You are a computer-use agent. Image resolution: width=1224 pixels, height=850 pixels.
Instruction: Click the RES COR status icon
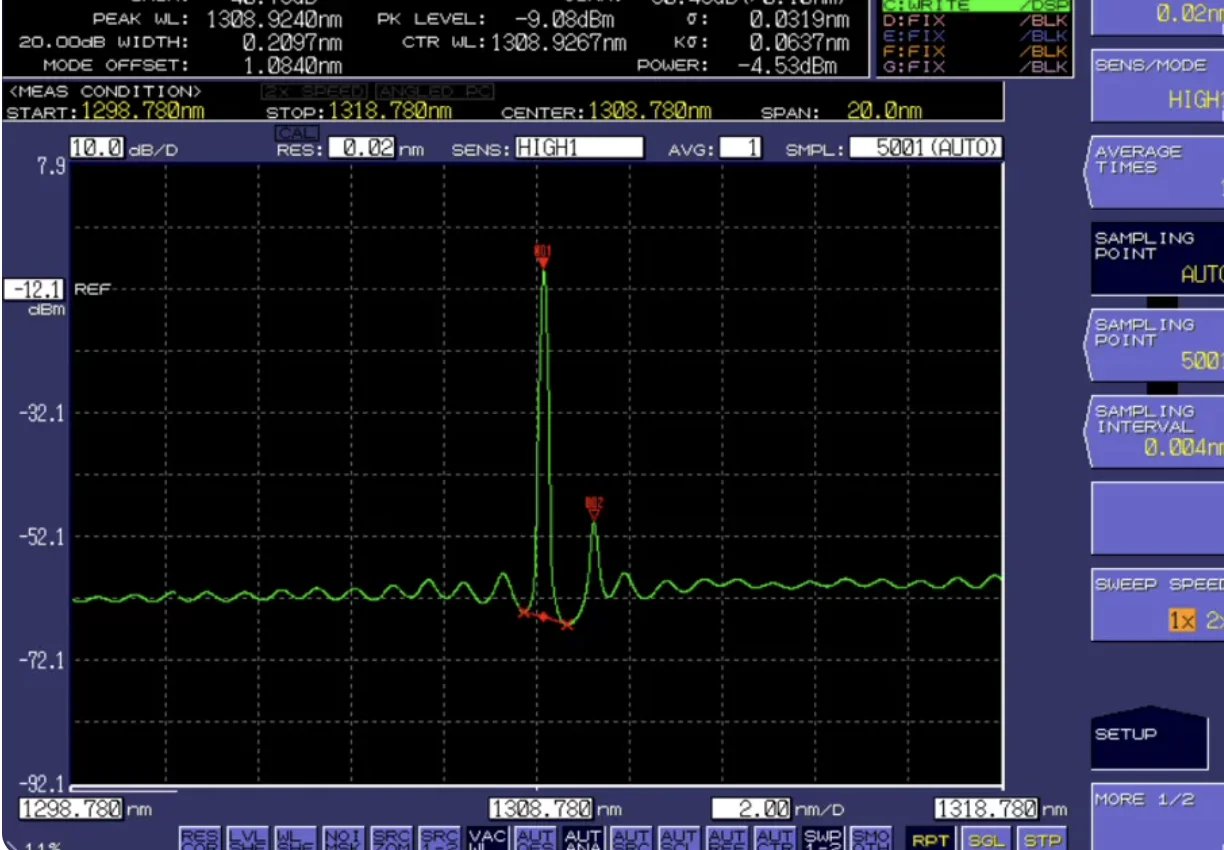(x=199, y=838)
